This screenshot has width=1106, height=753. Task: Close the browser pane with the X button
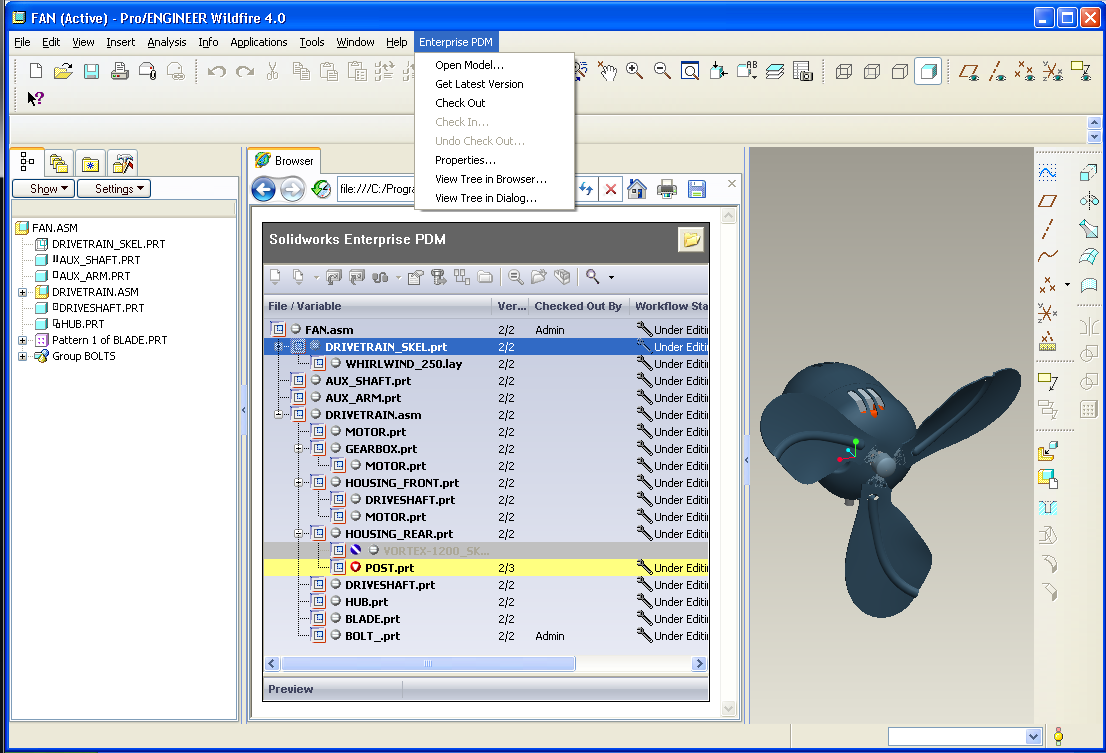pos(731,183)
